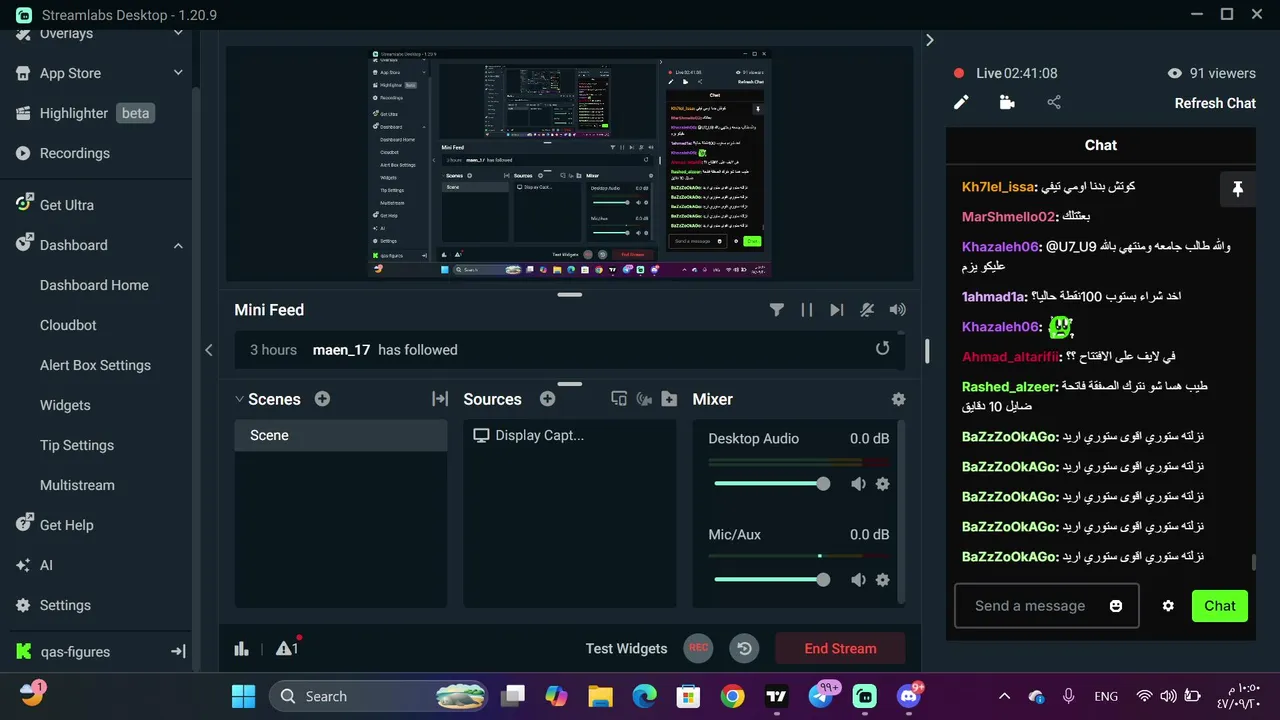The width and height of the screenshot is (1280, 720).
Task: Add a new scene with the plus icon
Action: pos(322,399)
